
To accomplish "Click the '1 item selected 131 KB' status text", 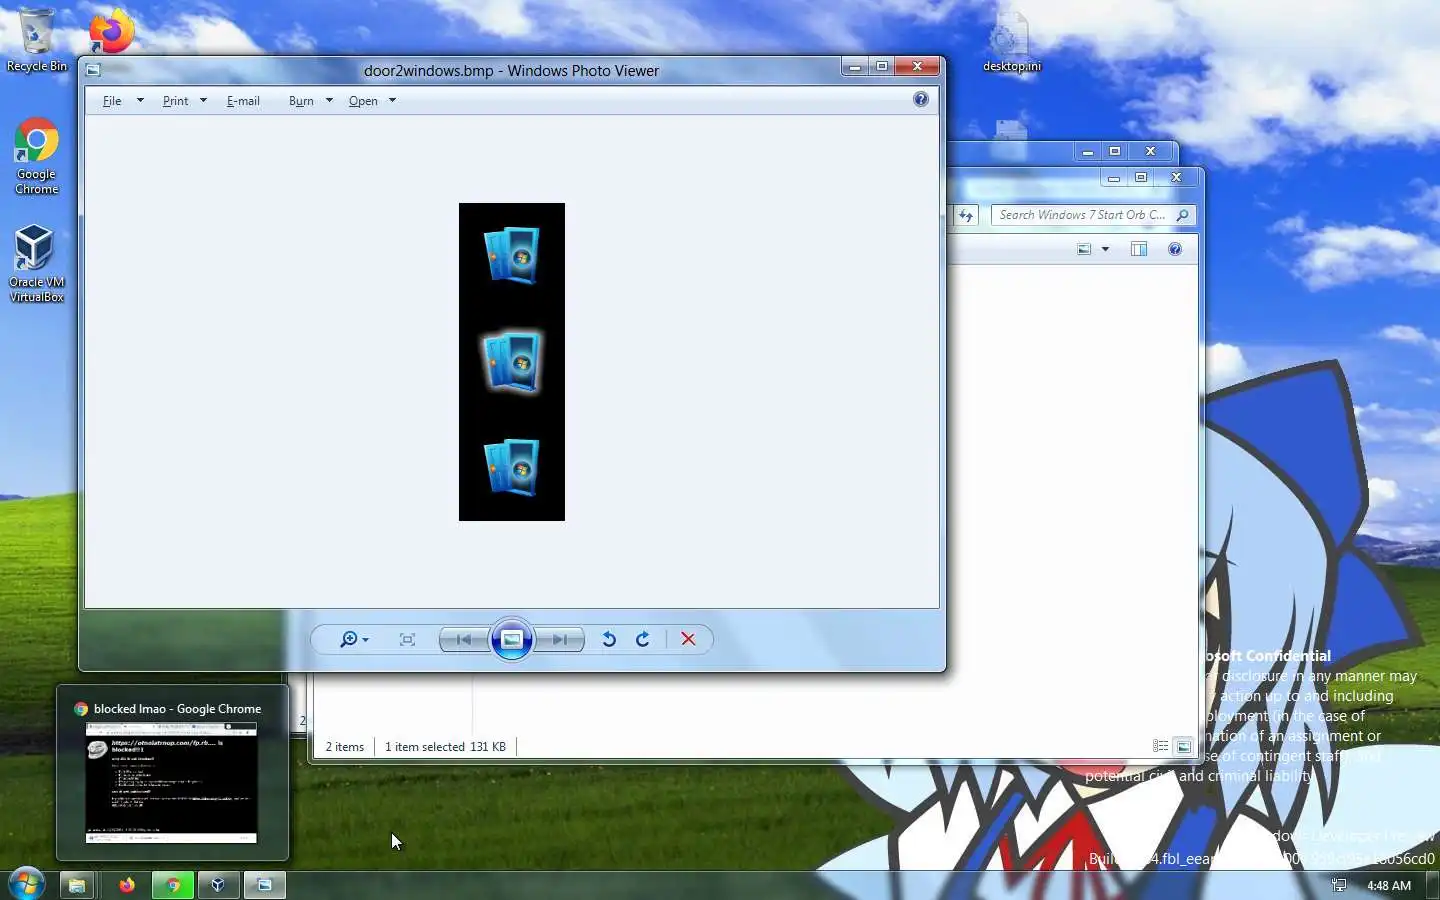I will (x=445, y=747).
